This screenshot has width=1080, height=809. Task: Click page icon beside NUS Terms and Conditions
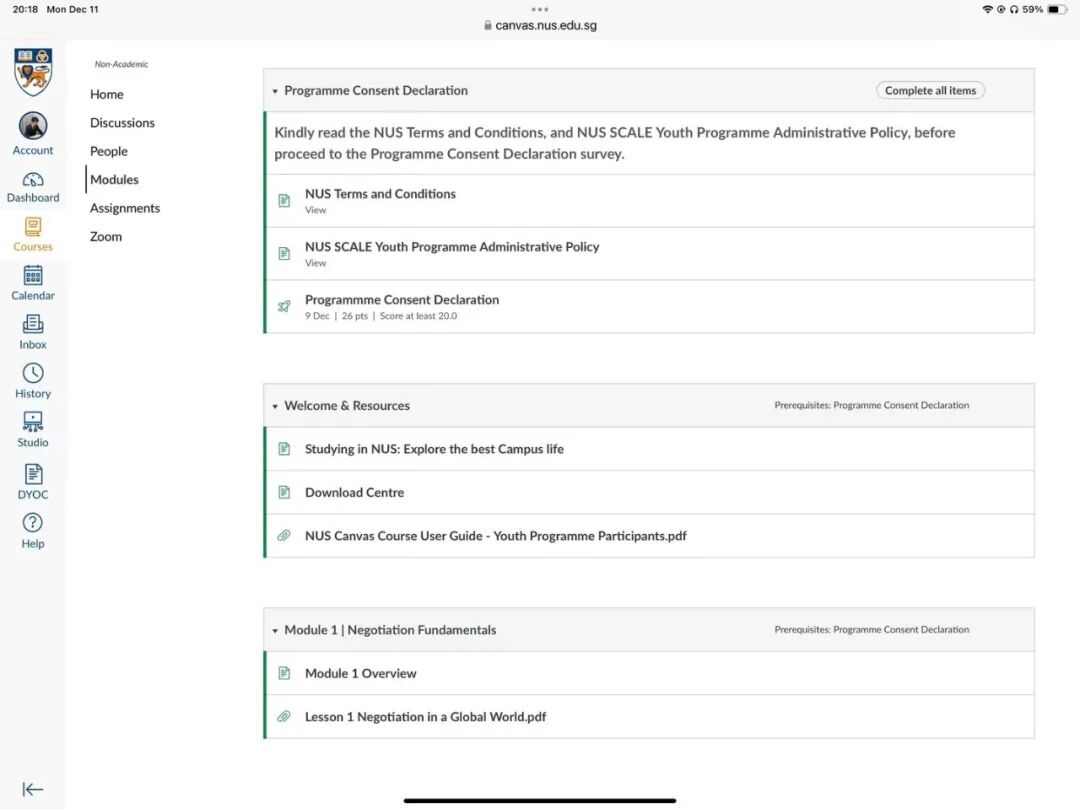284,200
